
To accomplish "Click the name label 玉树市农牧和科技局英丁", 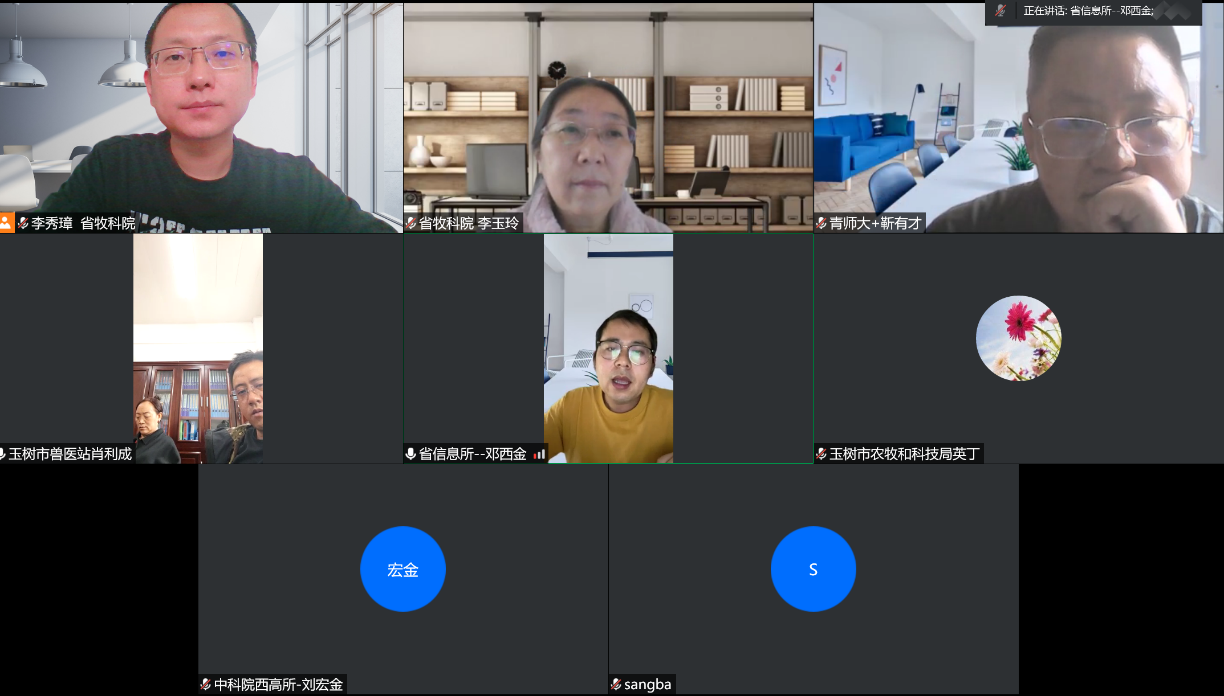I will pyautogui.click(x=905, y=454).
